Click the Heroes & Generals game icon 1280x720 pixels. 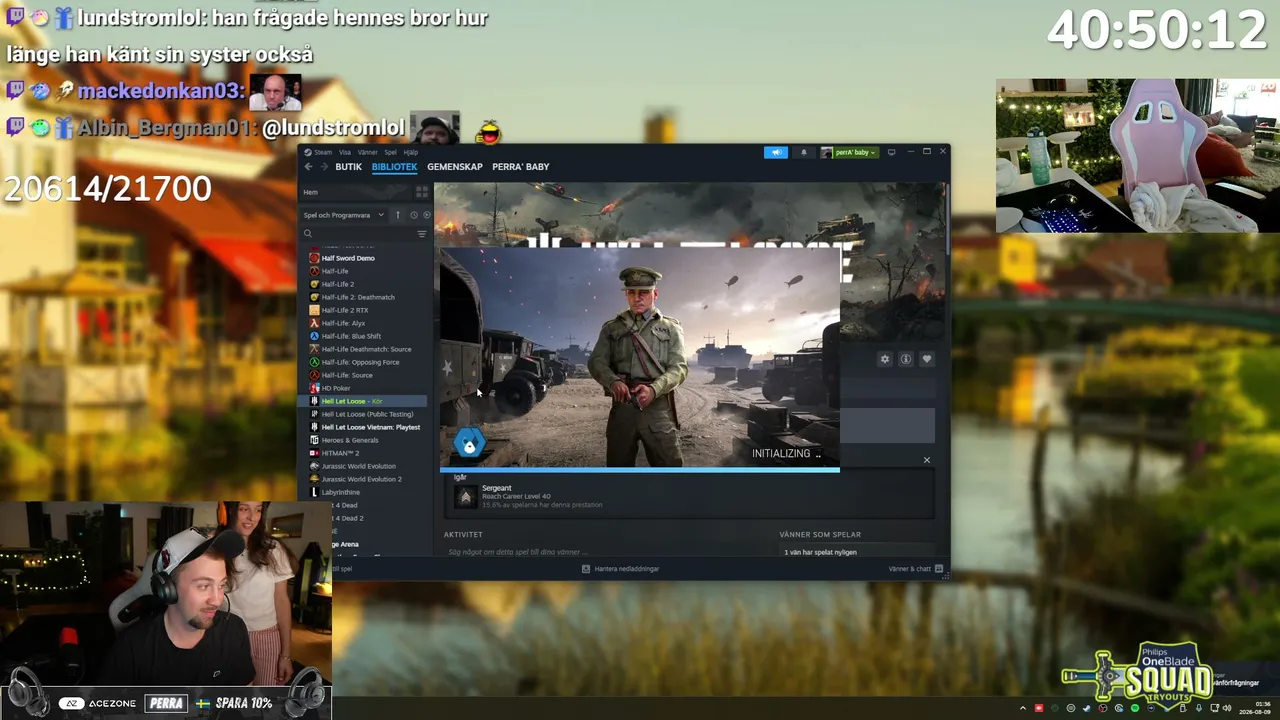(314, 440)
